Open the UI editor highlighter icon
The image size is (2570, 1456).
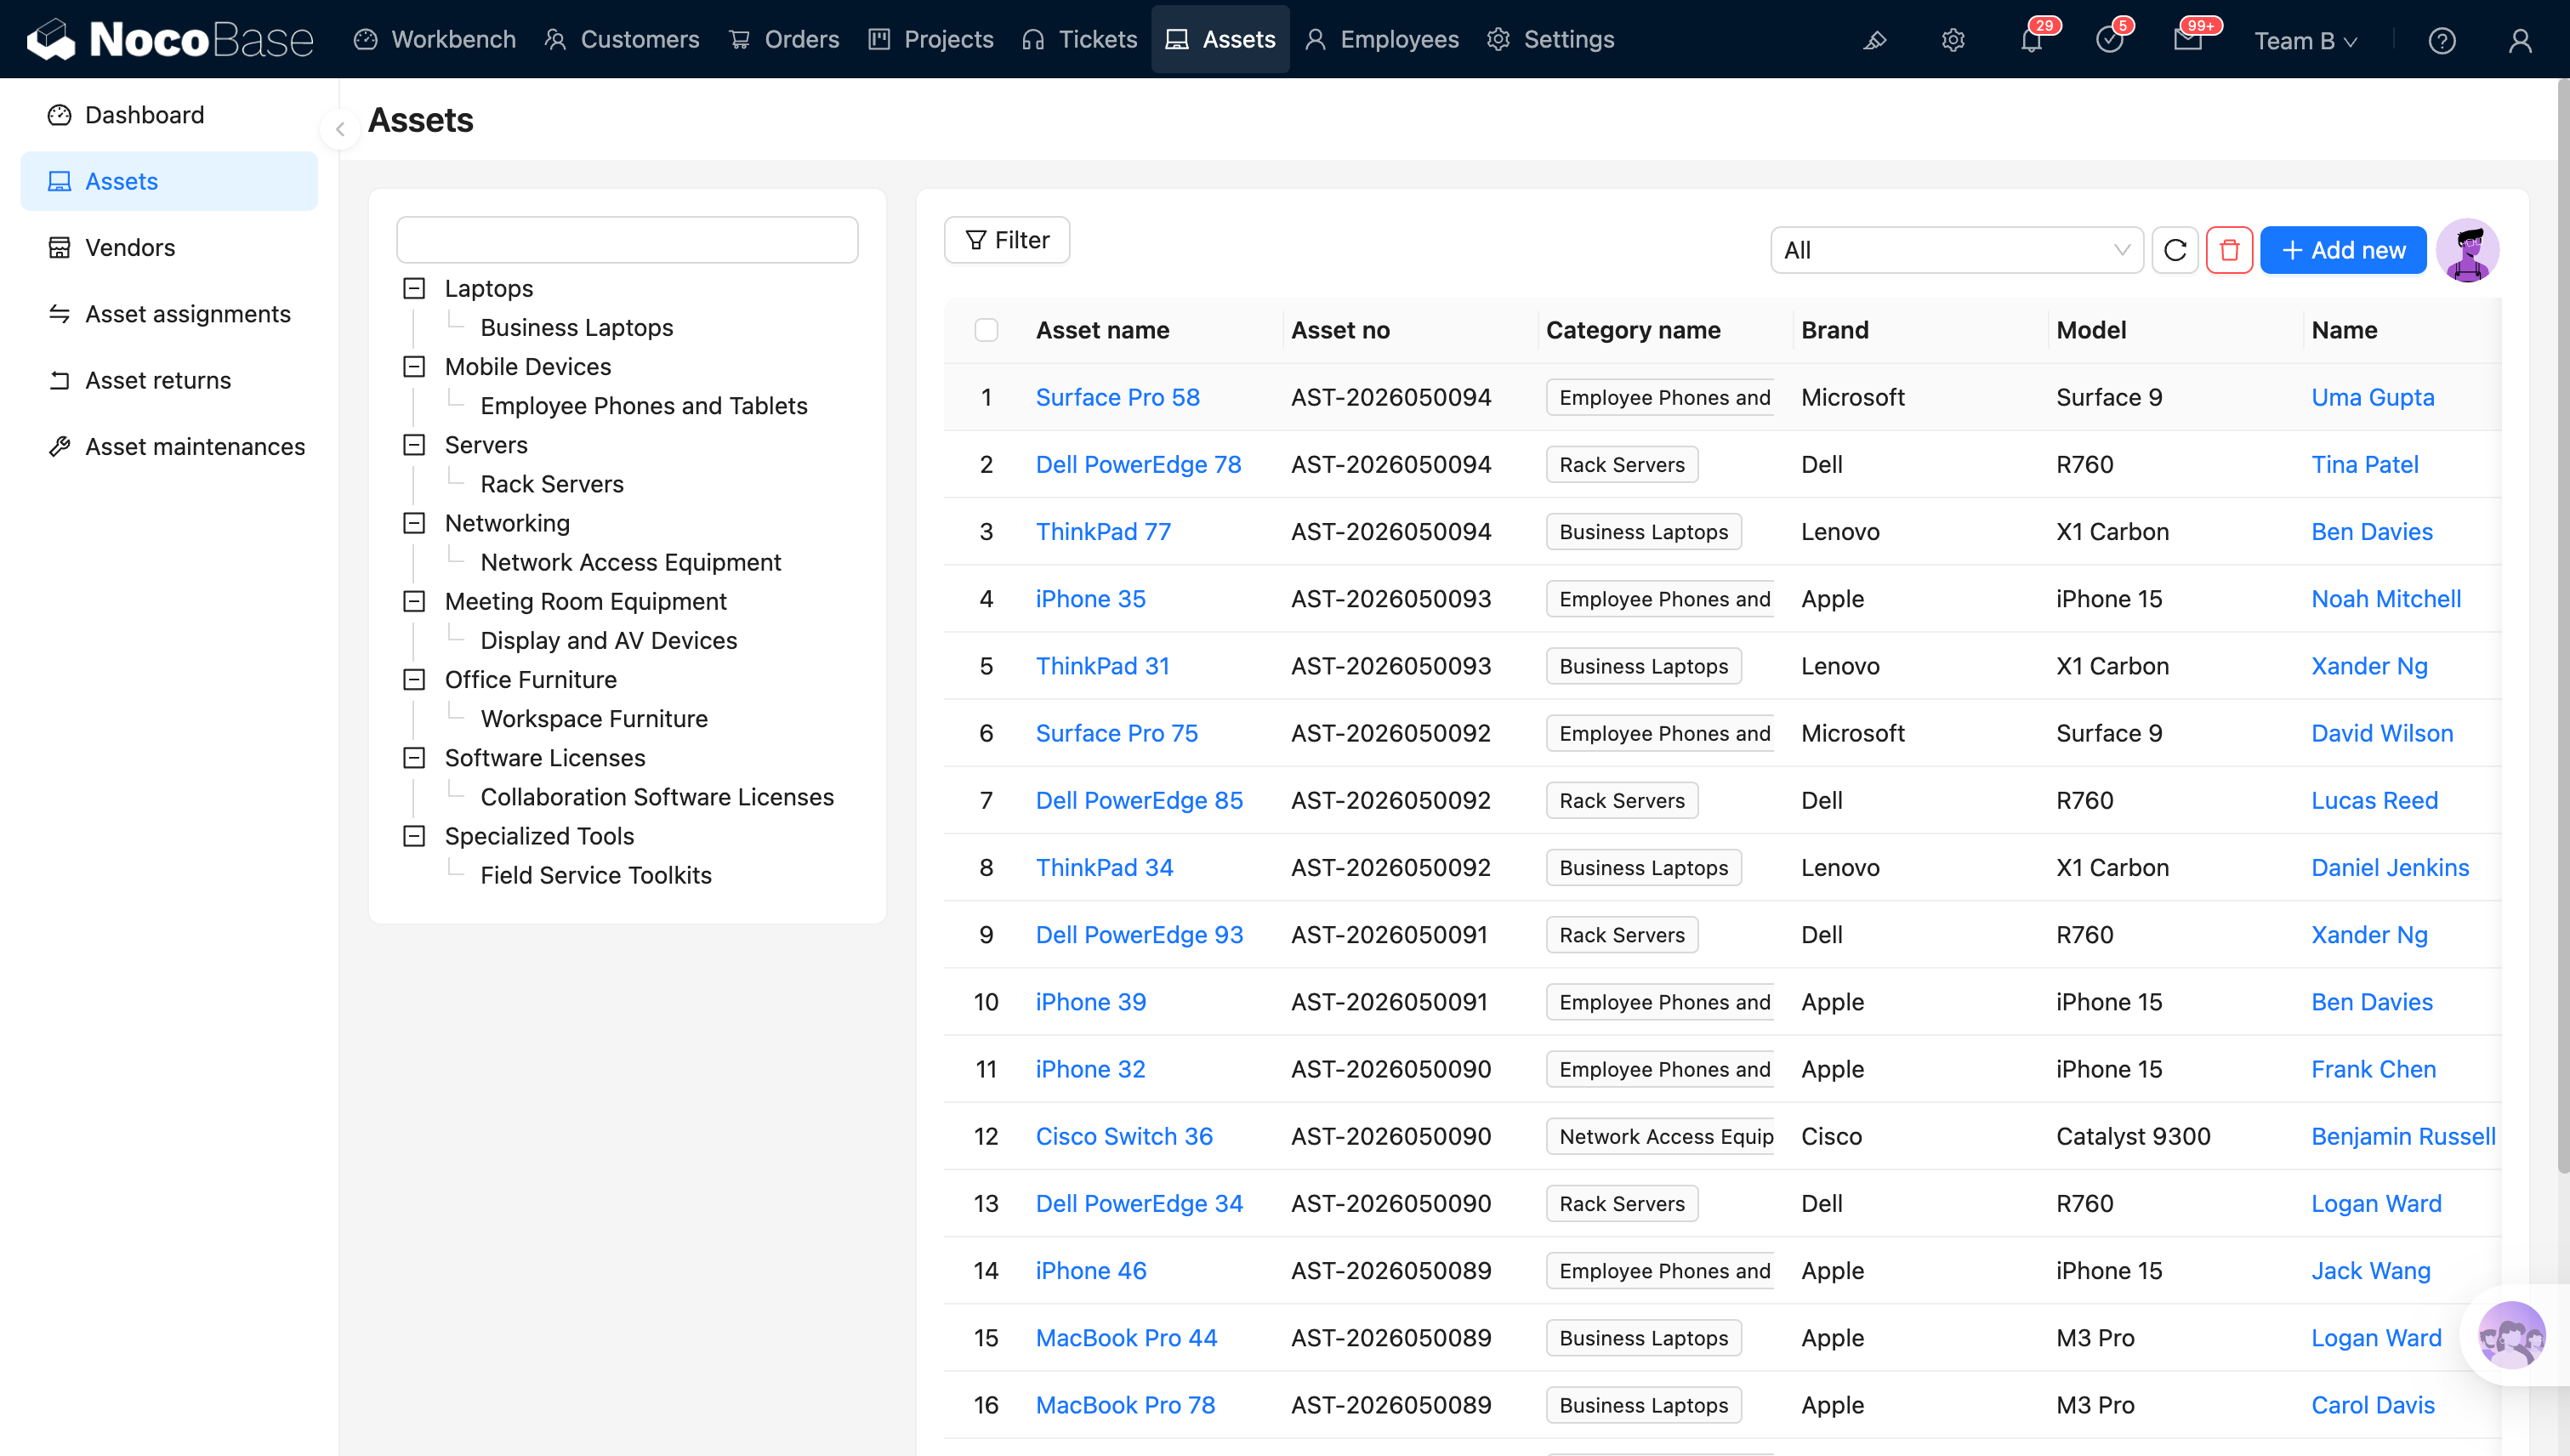coord(1875,40)
